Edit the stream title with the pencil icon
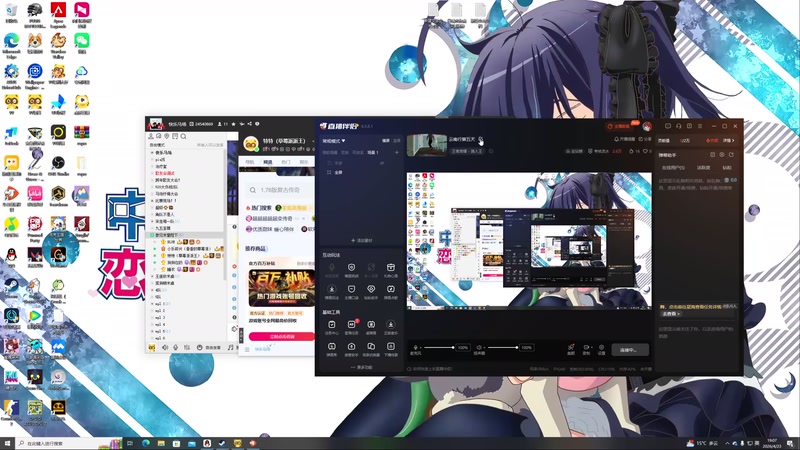The height and width of the screenshot is (450, 800). 481,139
